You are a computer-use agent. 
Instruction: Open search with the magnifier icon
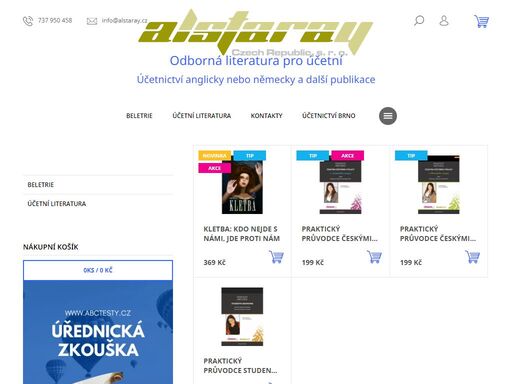[419, 21]
